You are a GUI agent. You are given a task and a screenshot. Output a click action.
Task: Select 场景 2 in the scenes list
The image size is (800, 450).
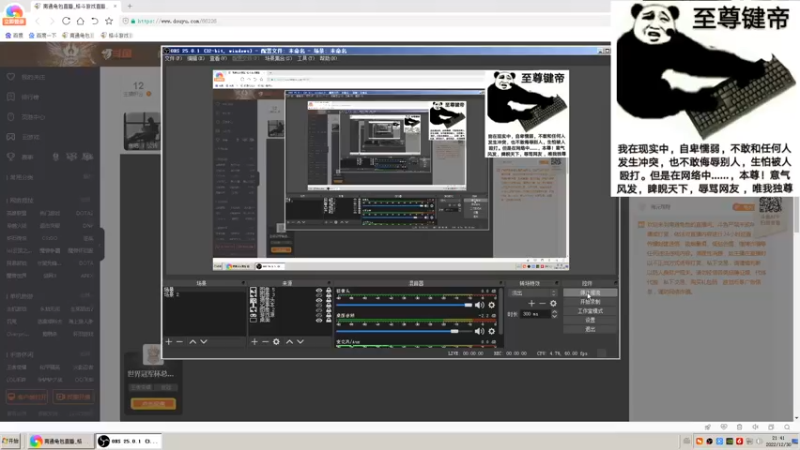(x=171, y=294)
